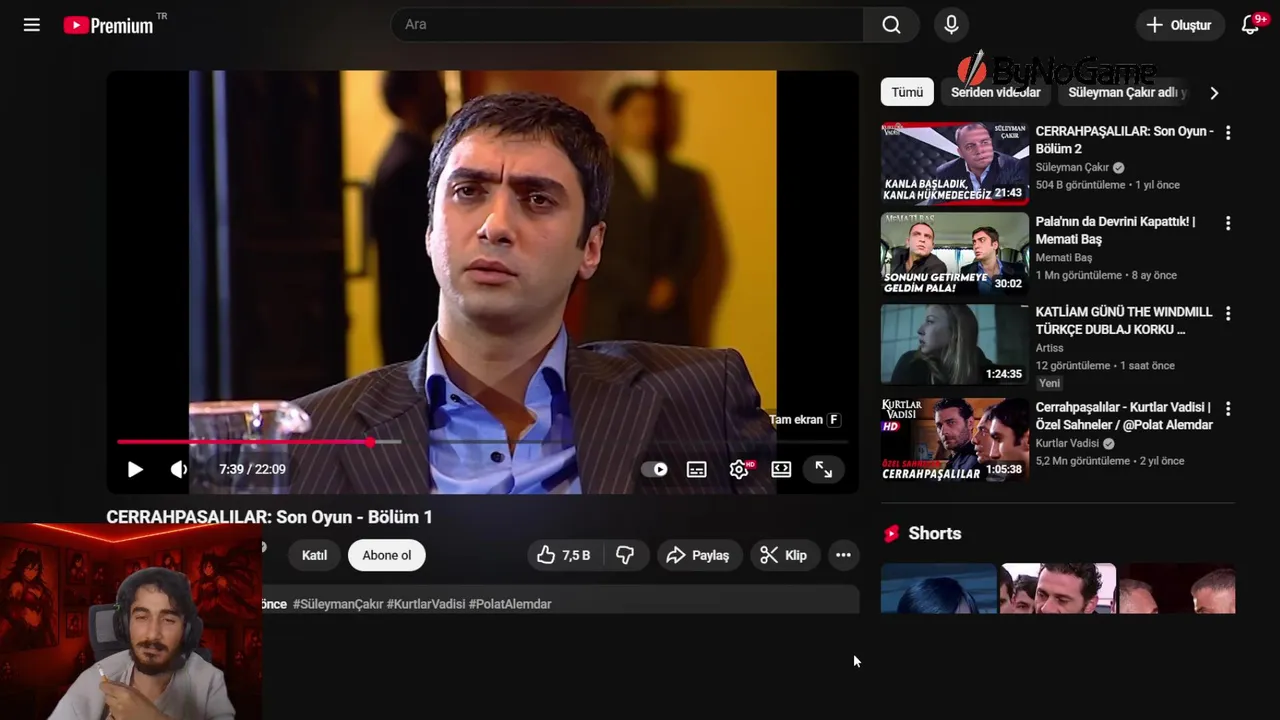1280x720 pixels.
Task: Open more actions three-dot menu below video
Action: coord(843,555)
